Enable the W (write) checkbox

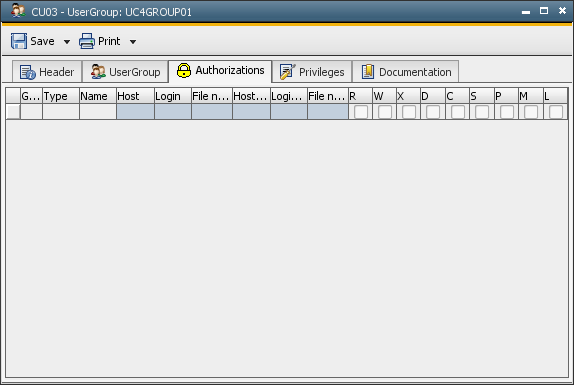(x=385, y=112)
